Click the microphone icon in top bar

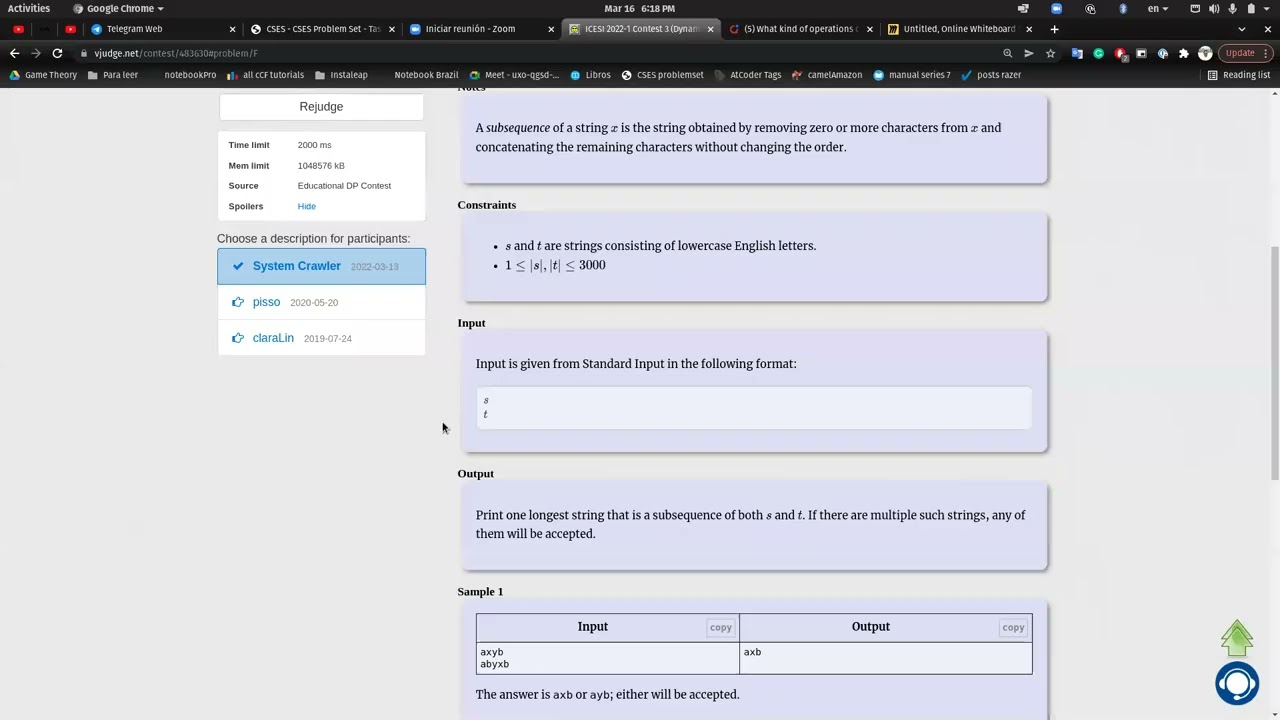point(1233,8)
